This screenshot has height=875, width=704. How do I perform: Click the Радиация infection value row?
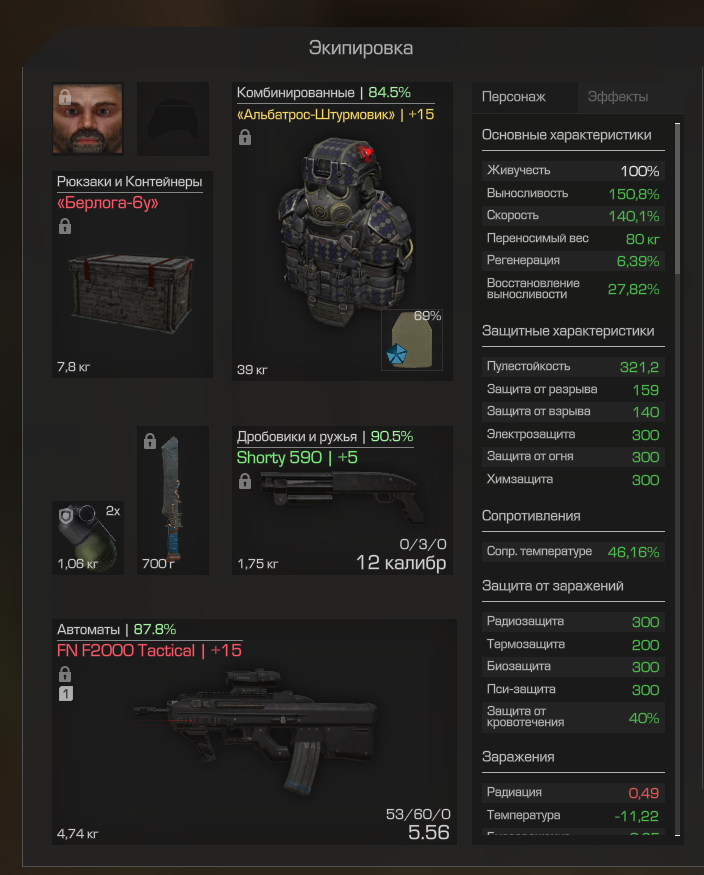coord(573,792)
